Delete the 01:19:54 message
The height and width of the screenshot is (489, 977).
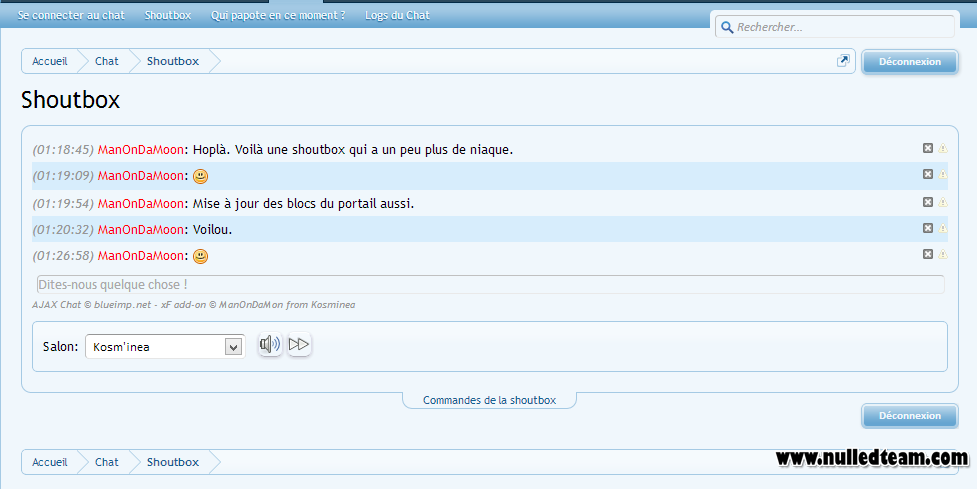click(928, 202)
